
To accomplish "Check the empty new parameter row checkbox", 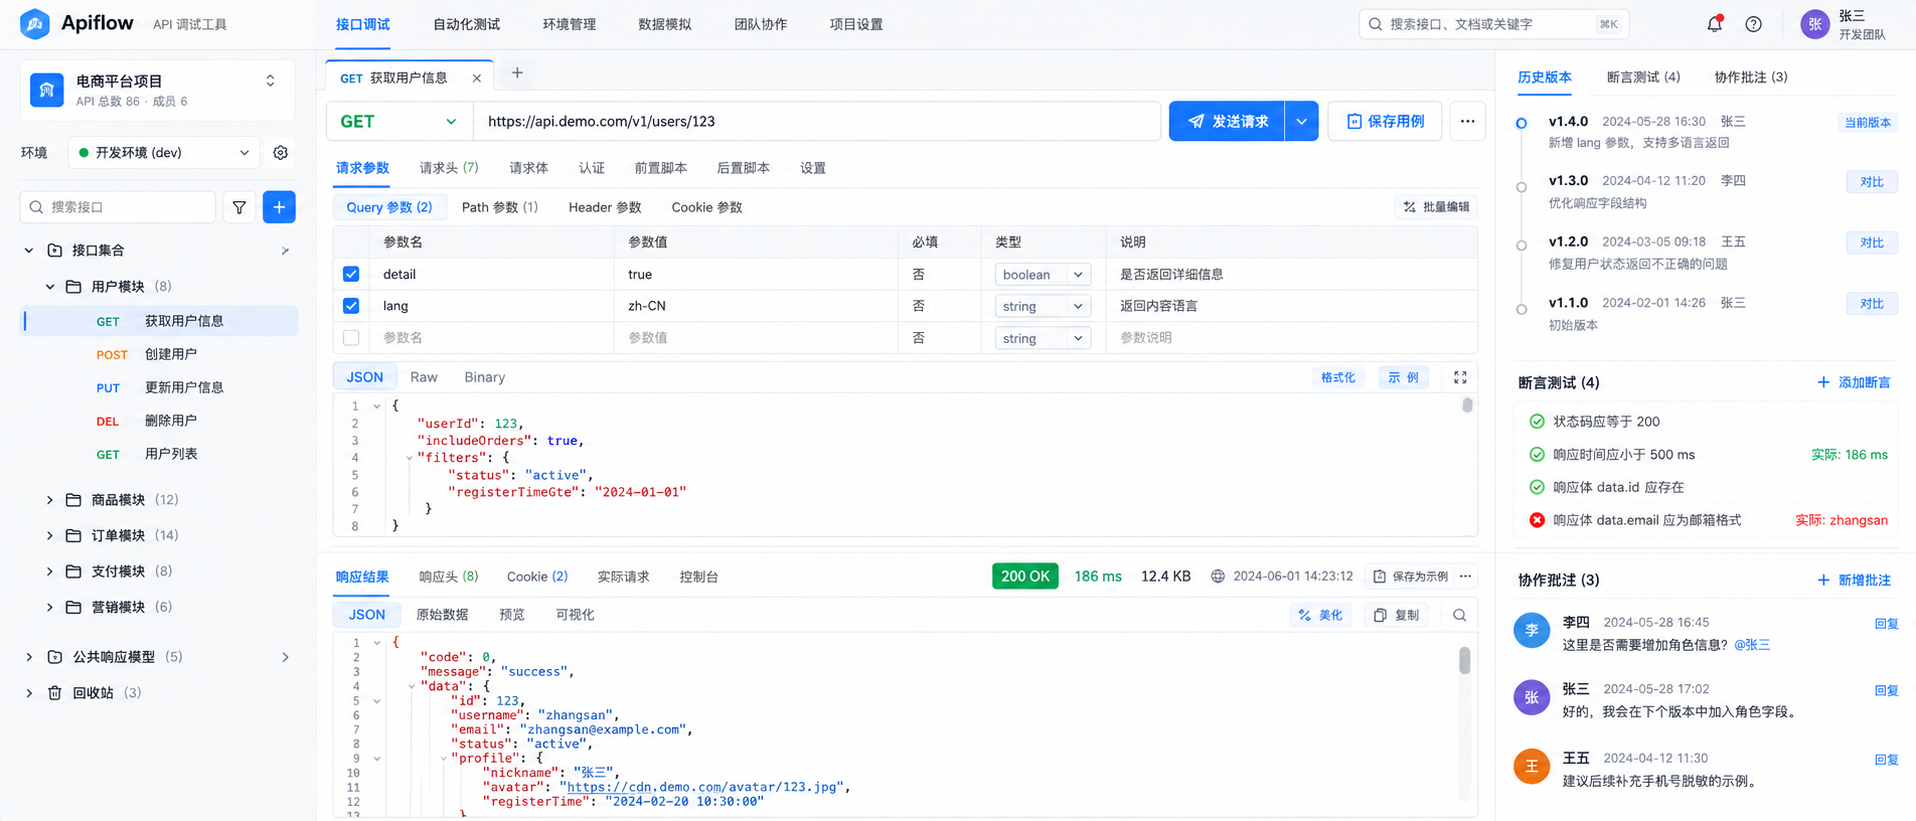I will point(351,338).
